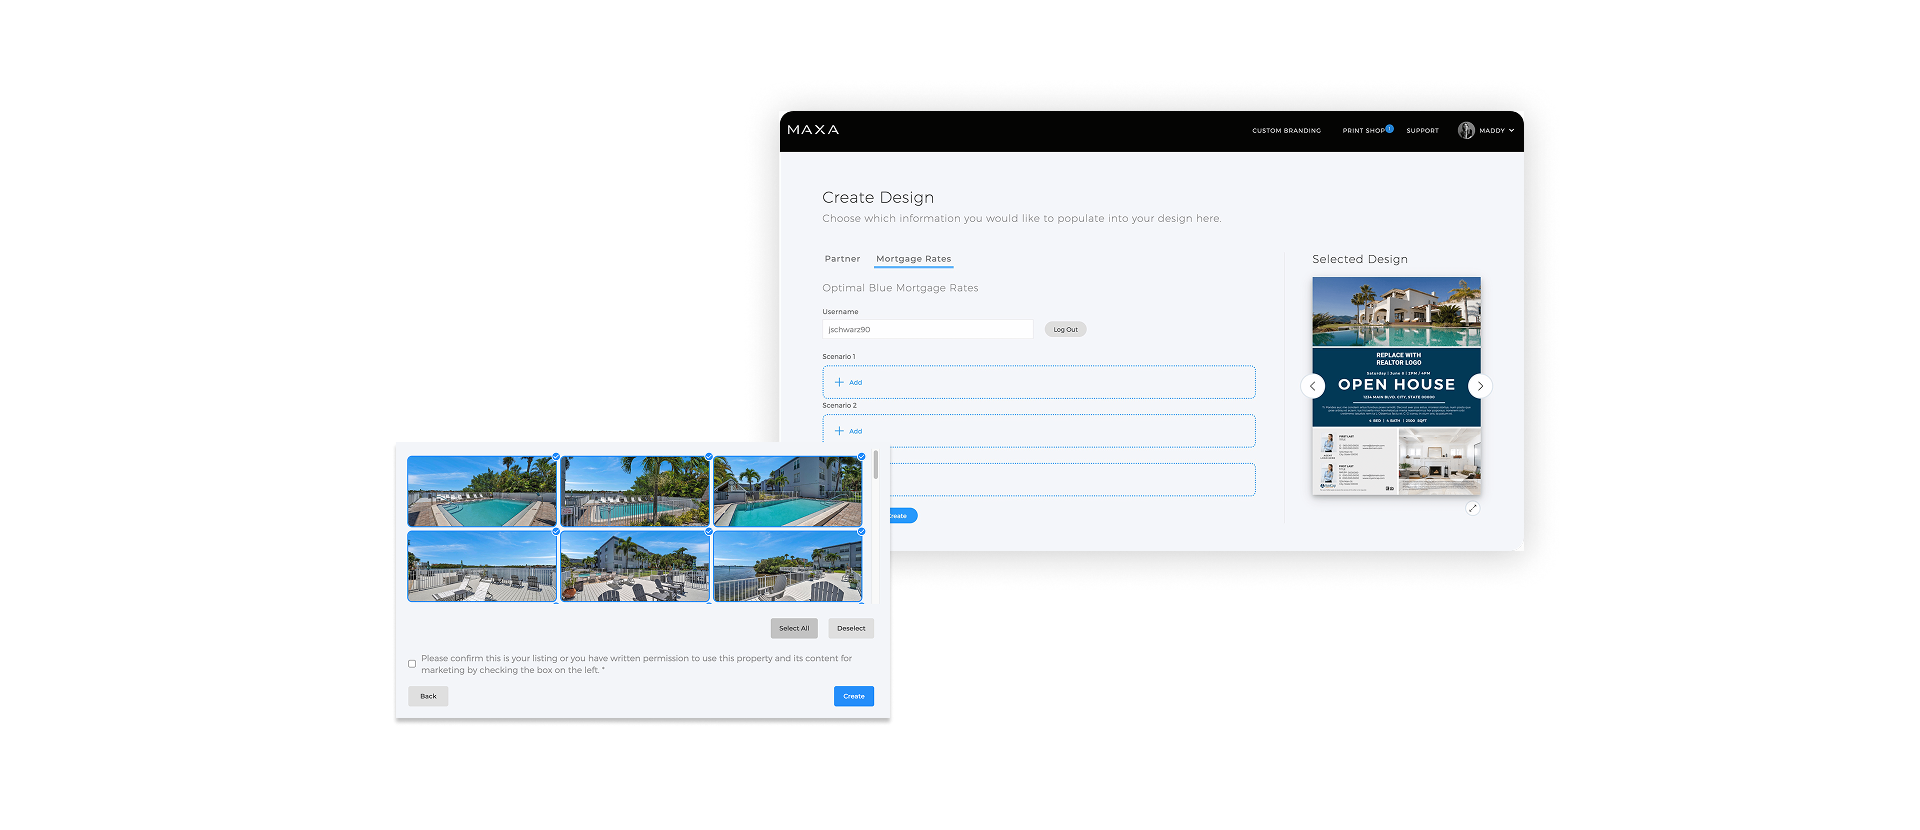Click the Create button in the photo dialog
Viewport: 1920px width, 830px height.
tap(854, 696)
